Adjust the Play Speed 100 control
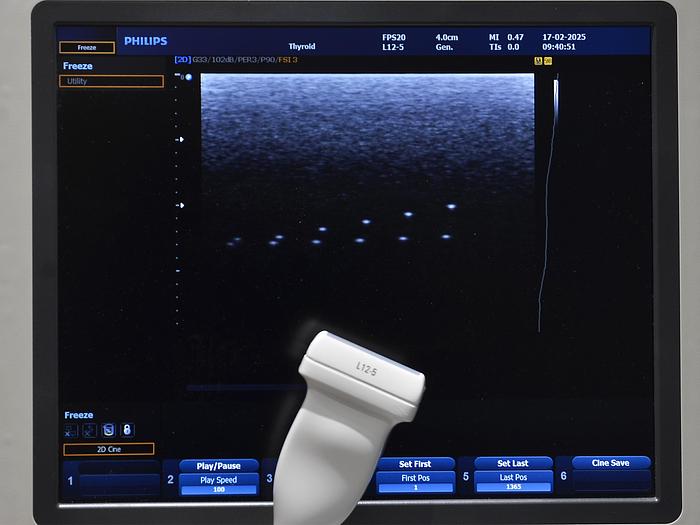The width and height of the screenshot is (700, 525). (219, 484)
